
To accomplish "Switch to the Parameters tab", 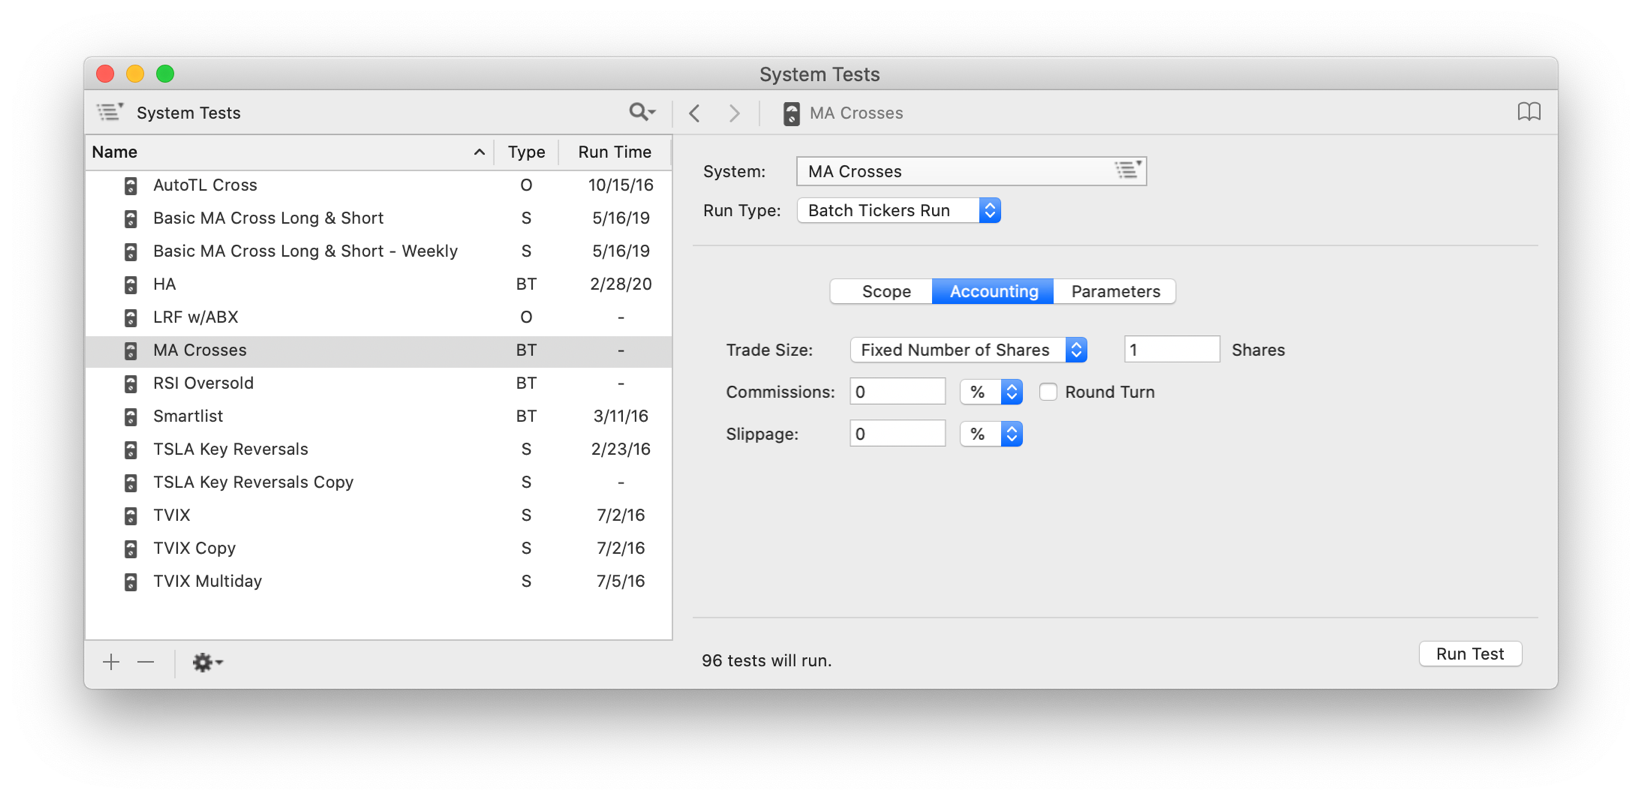I will 1115,291.
